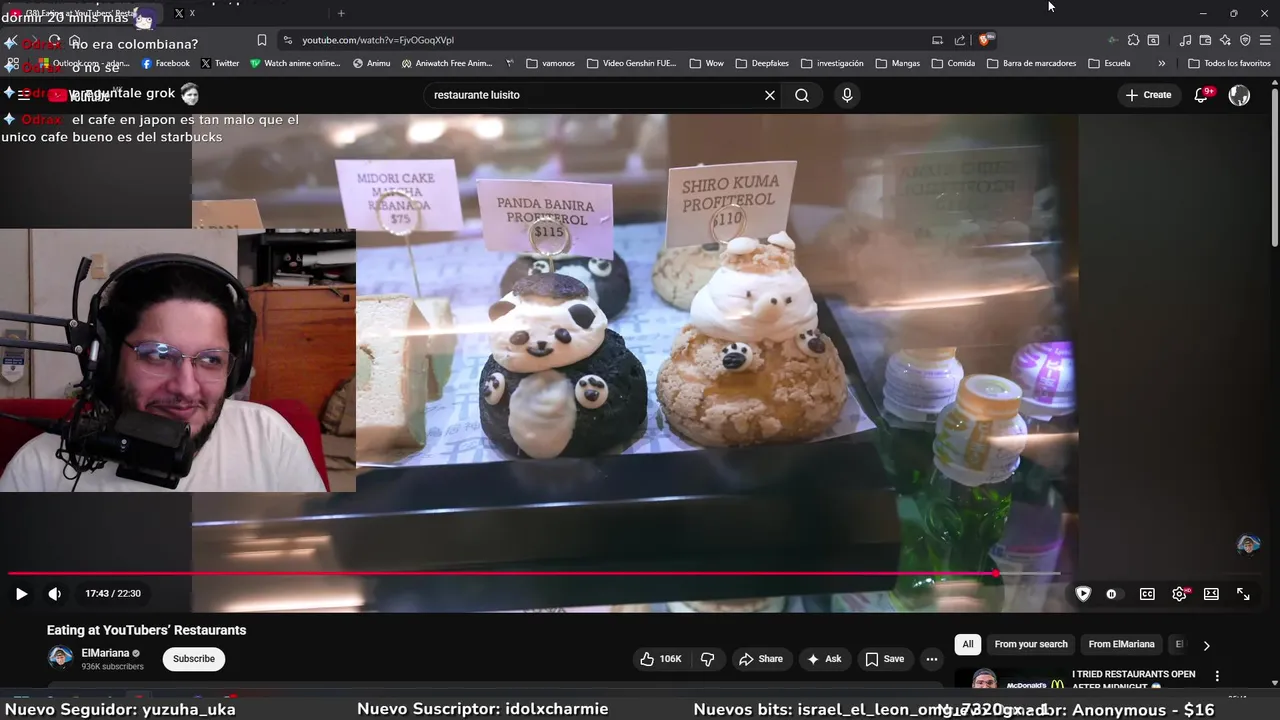Expand the Deepfakes bookmark folder
This screenshot has height=720, width=1280.
[762, 63]
